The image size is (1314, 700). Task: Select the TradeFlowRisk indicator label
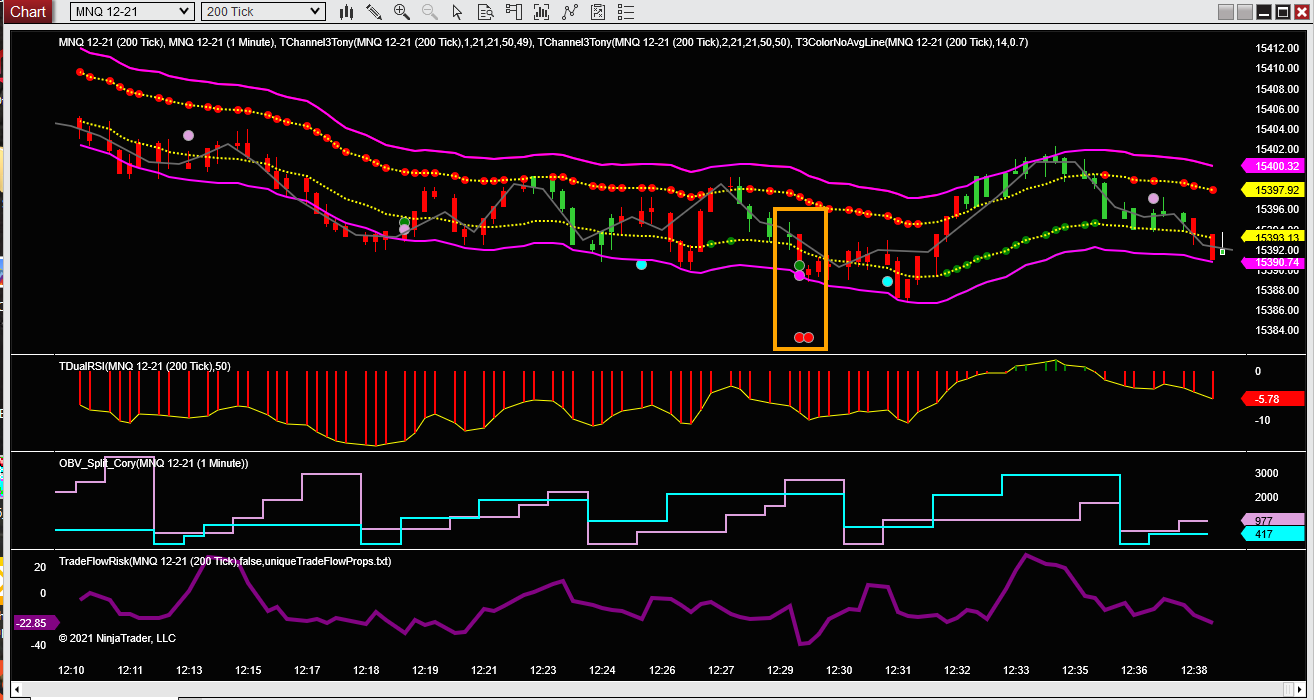[x=225, y=561]
